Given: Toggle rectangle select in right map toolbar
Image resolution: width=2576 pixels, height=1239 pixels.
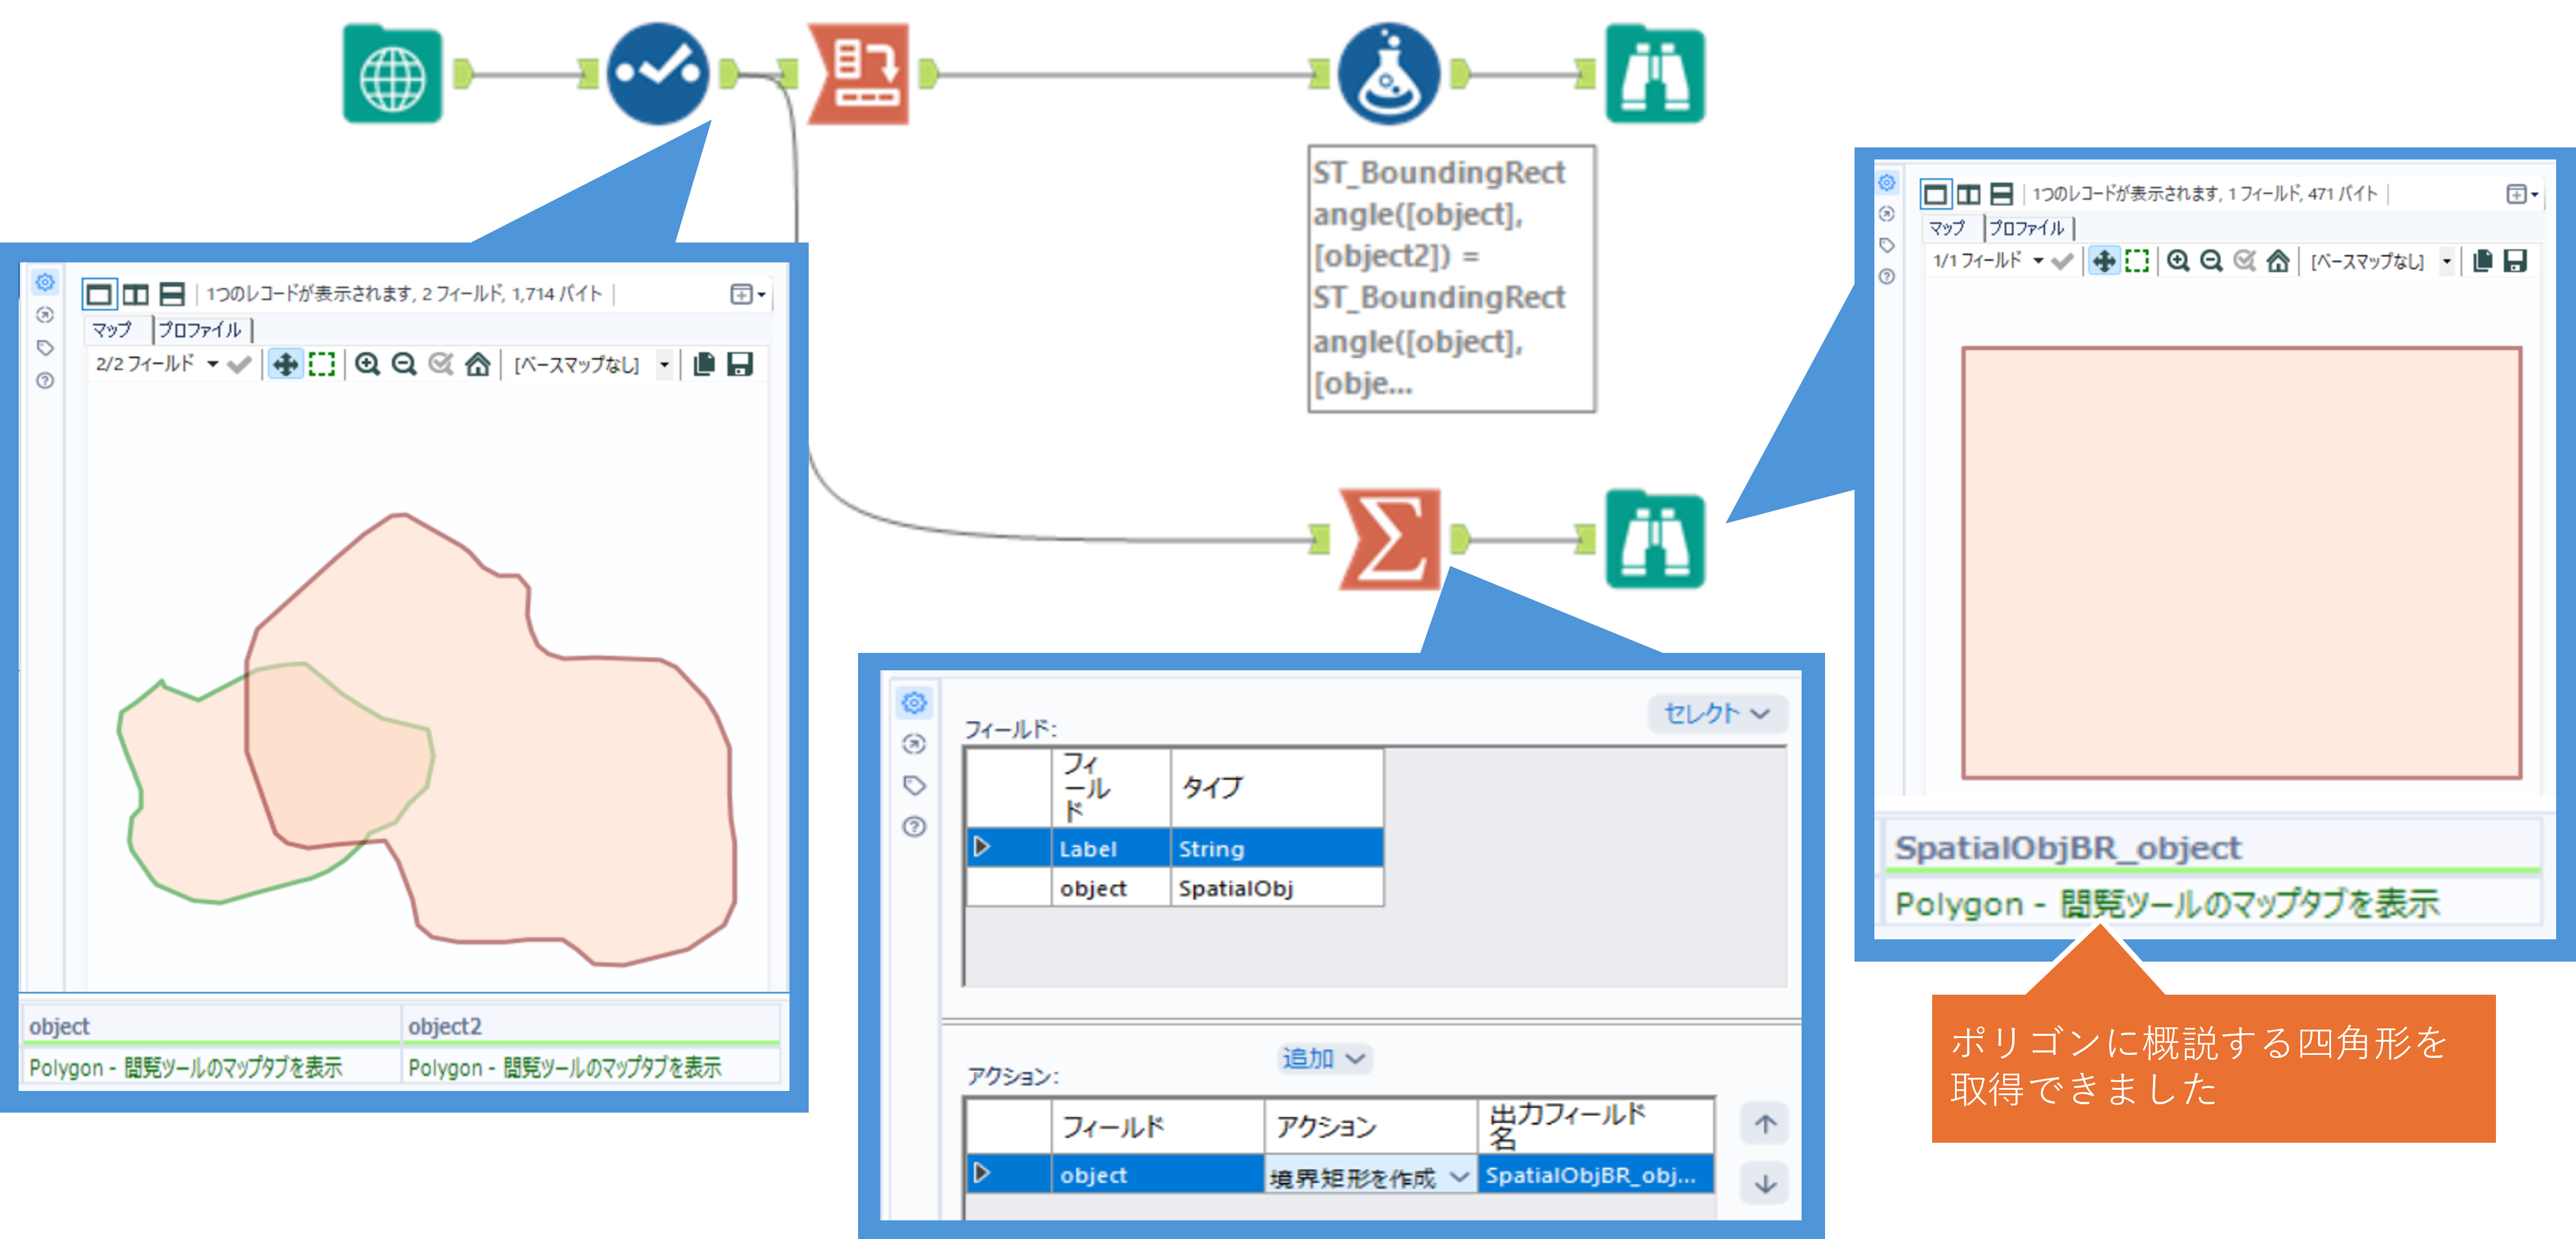Looking at the screenshot, I should click(x=2137, y=261).
